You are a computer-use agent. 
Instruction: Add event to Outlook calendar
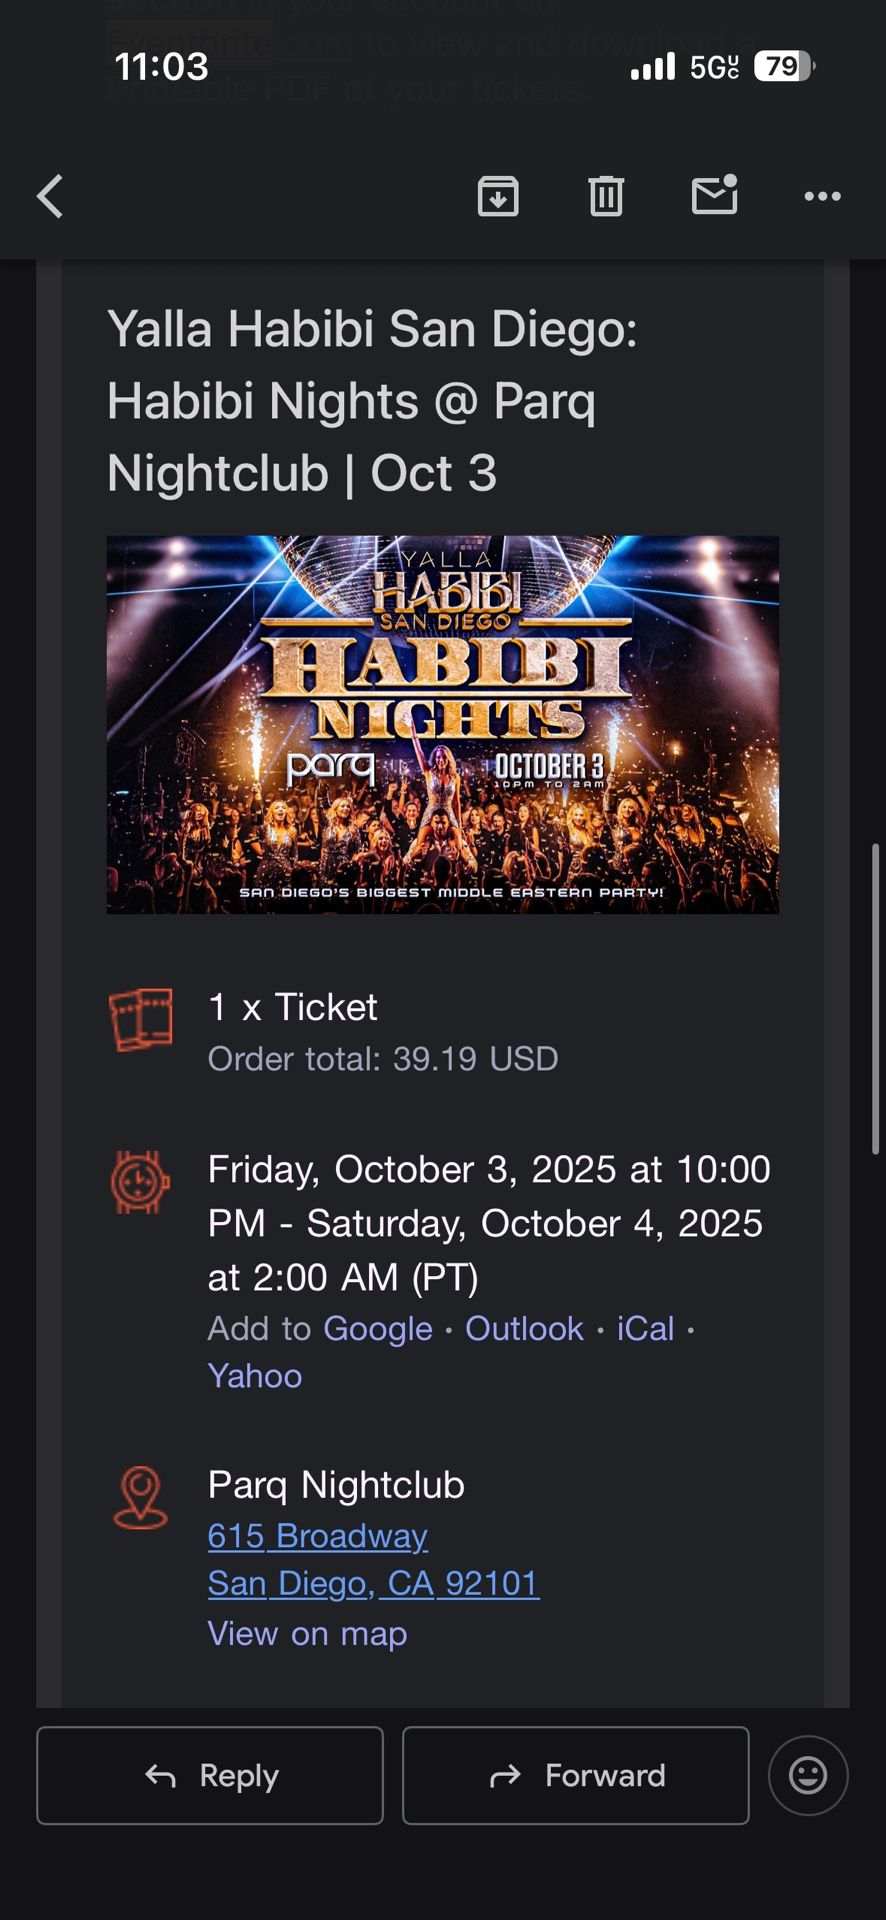(524, 1328)
